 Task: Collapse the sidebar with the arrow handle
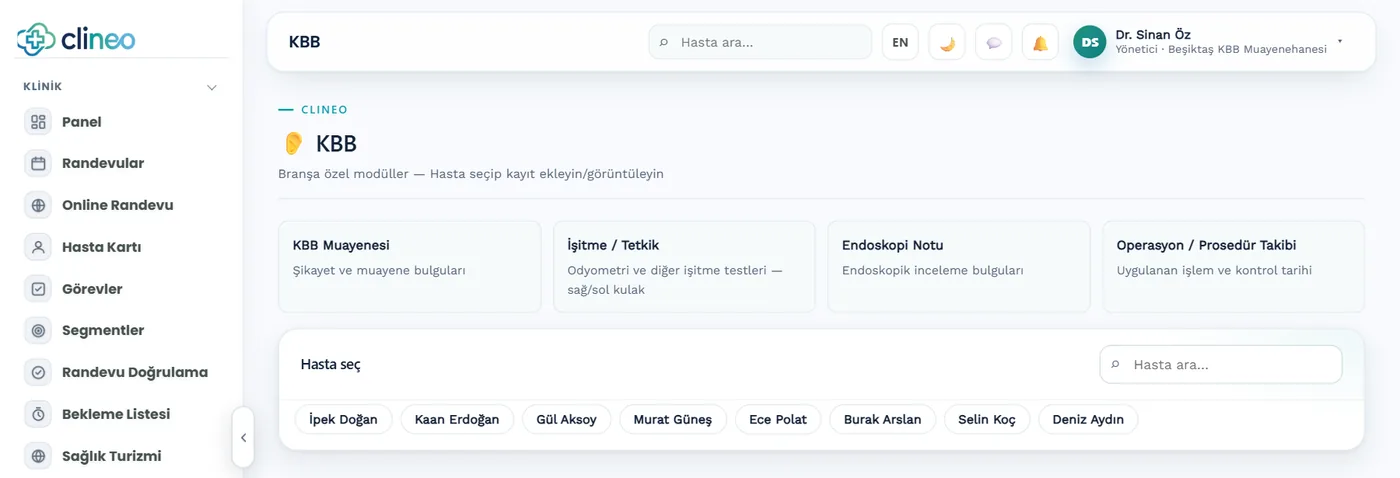[243, 437]
